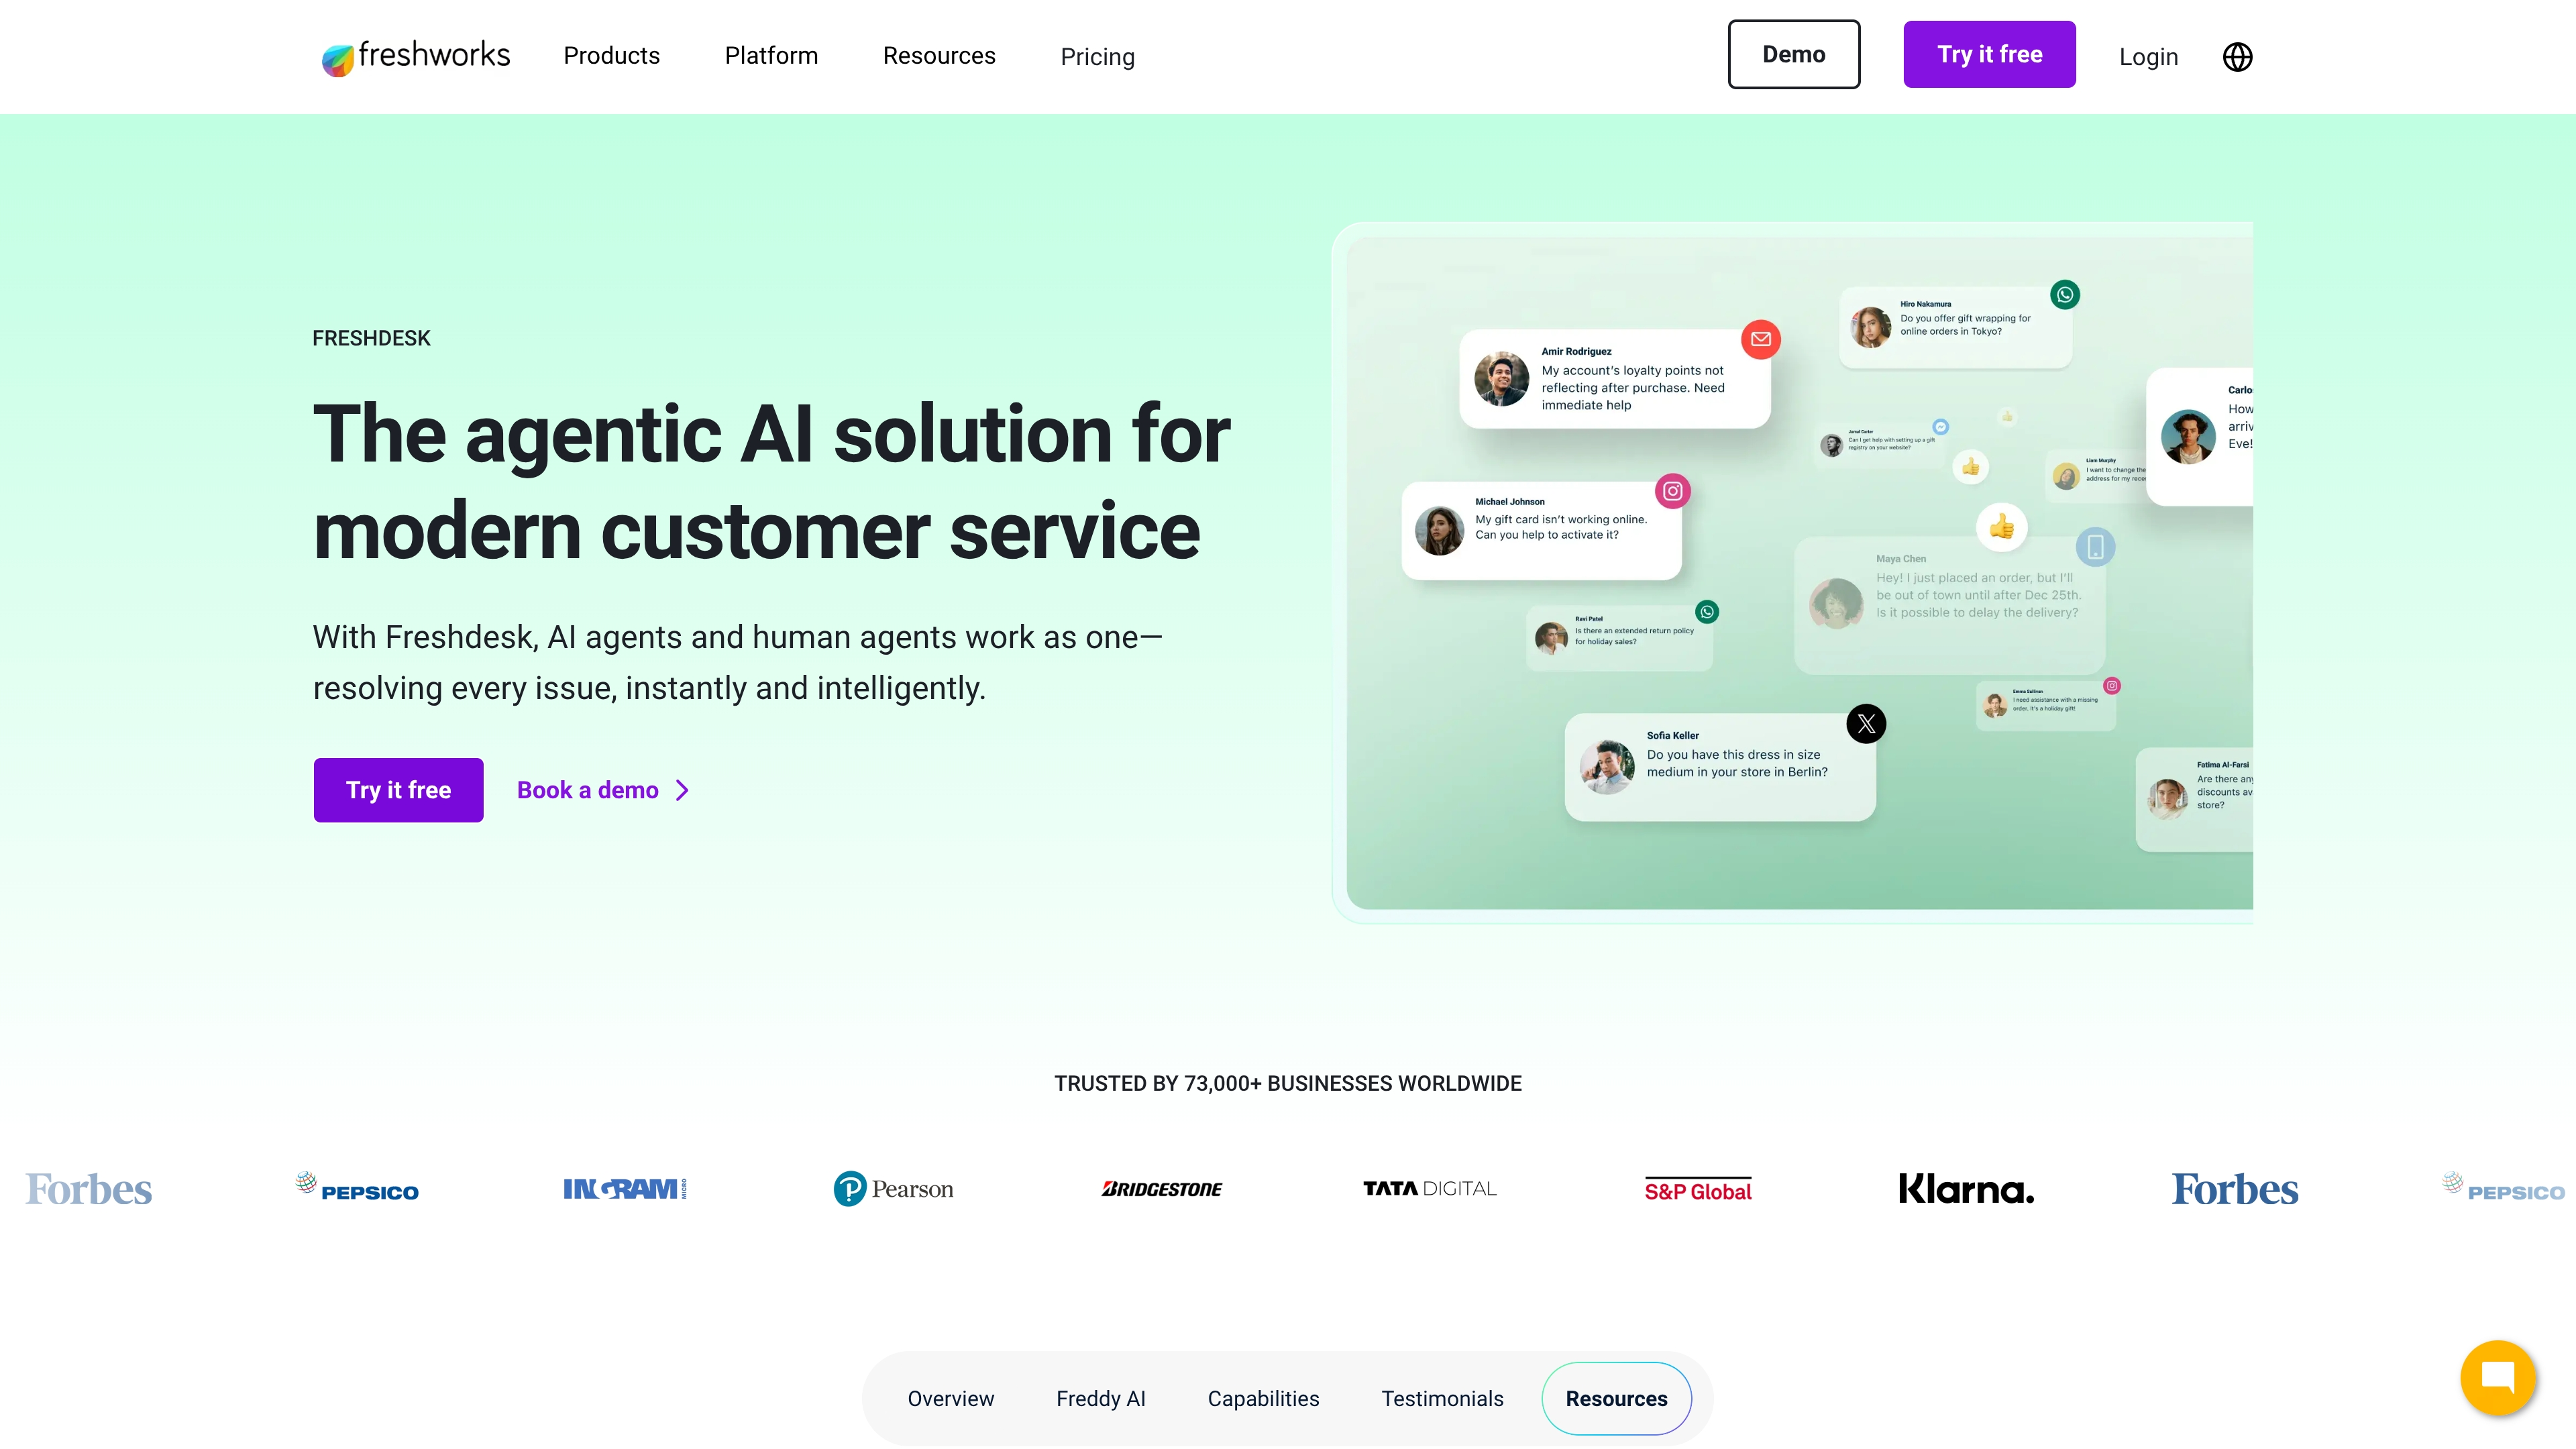The width and height of the screenshot is (2576, 1449).
Task: Click the phone icon beside Maya Chen's card
Action: 2097,545
